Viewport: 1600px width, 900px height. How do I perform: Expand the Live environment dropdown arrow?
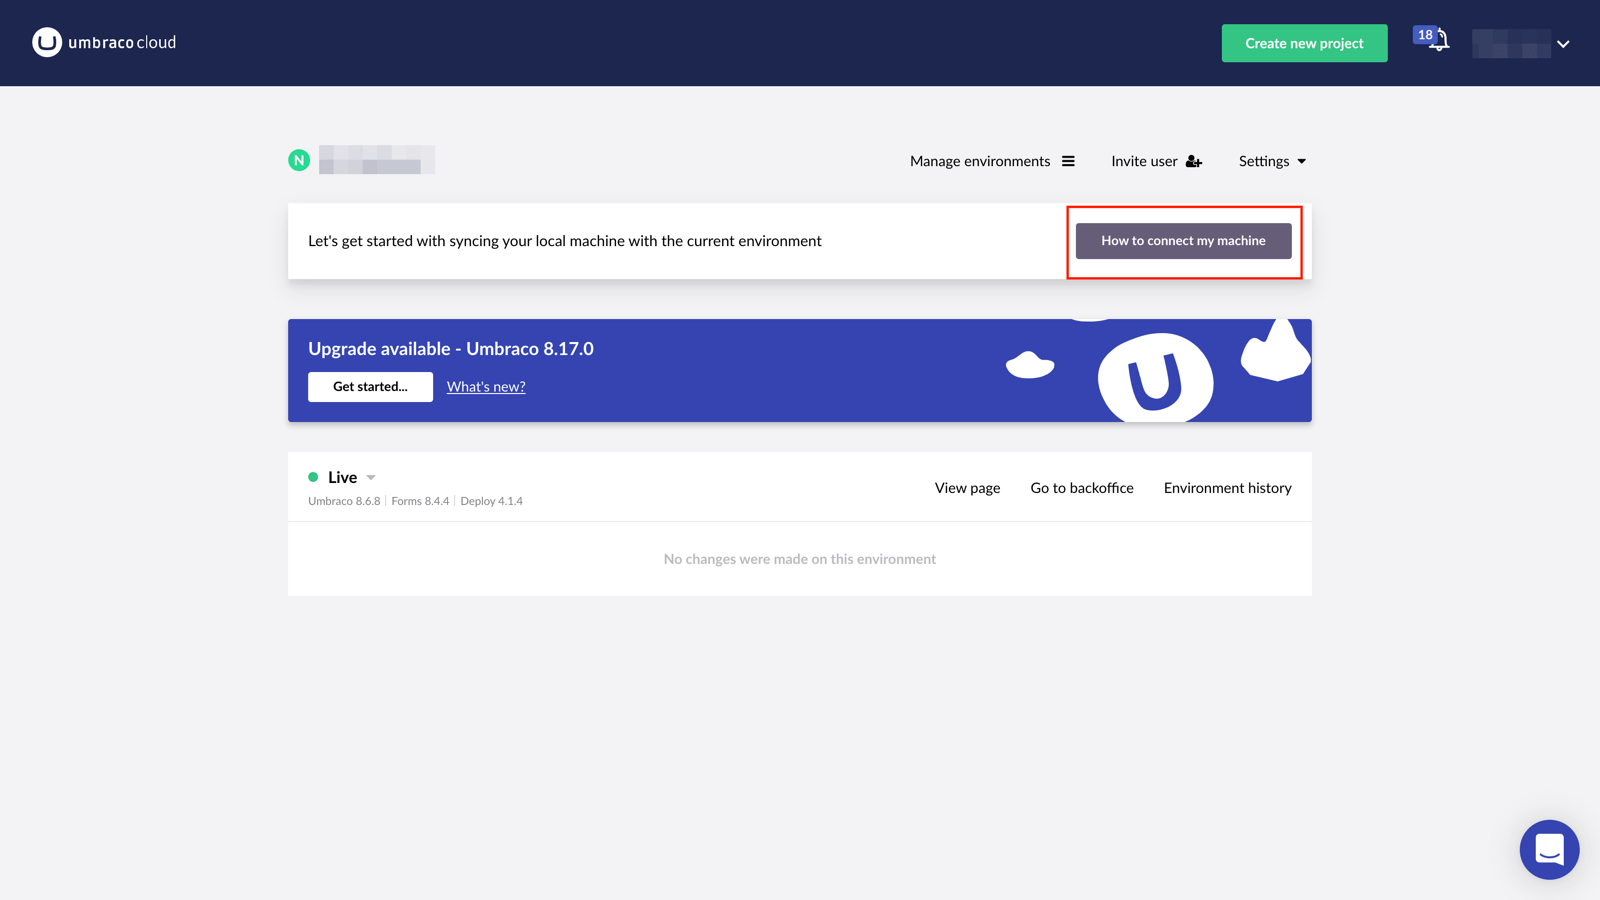click(370, 477)
